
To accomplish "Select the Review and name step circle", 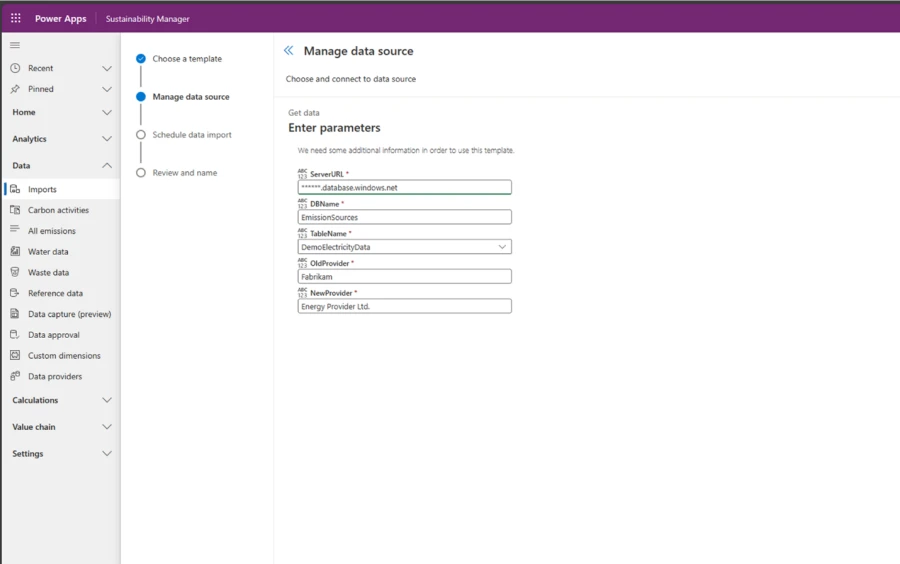I will [141, 173].
